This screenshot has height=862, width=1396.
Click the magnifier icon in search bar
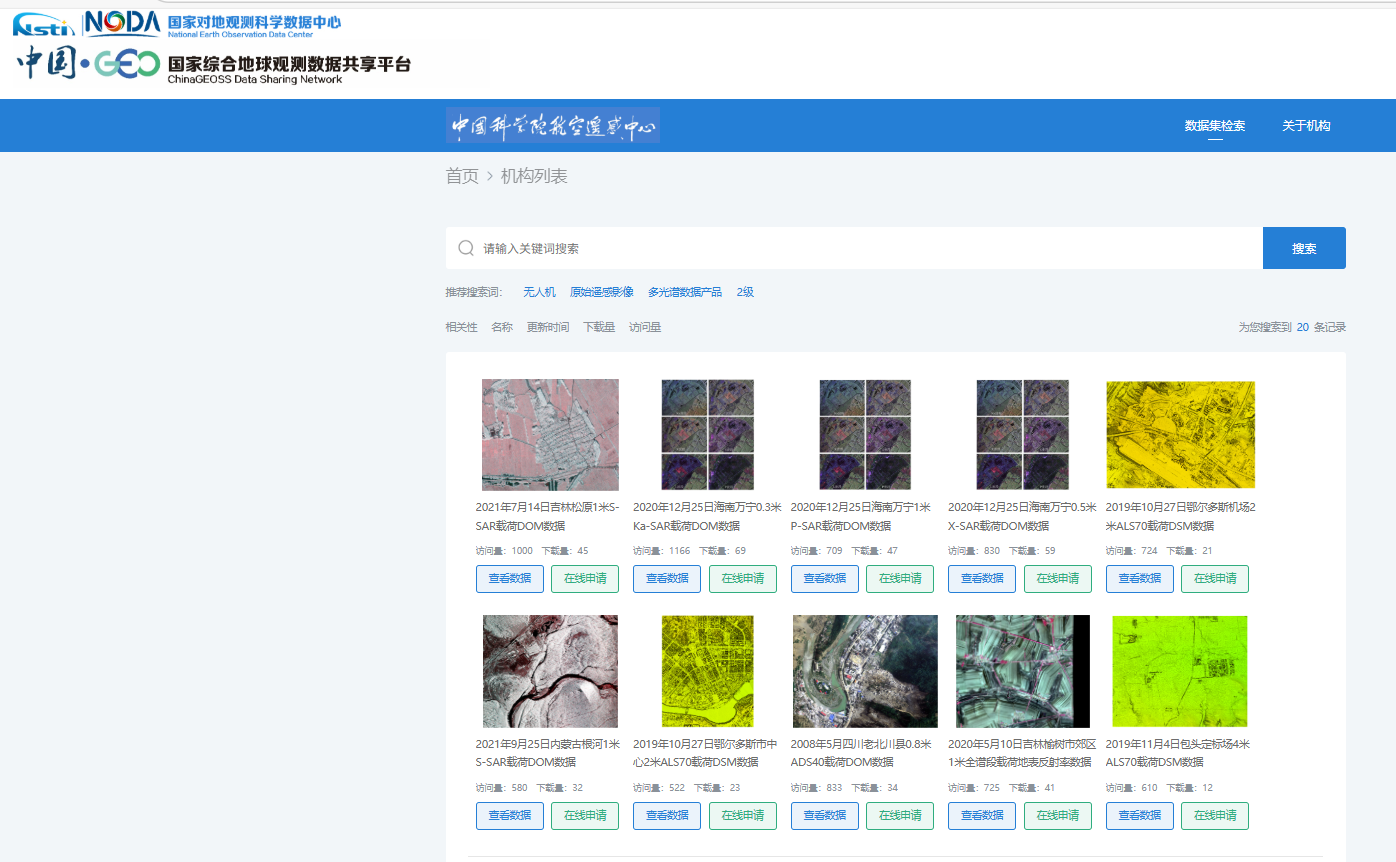(x=466, y=247)
